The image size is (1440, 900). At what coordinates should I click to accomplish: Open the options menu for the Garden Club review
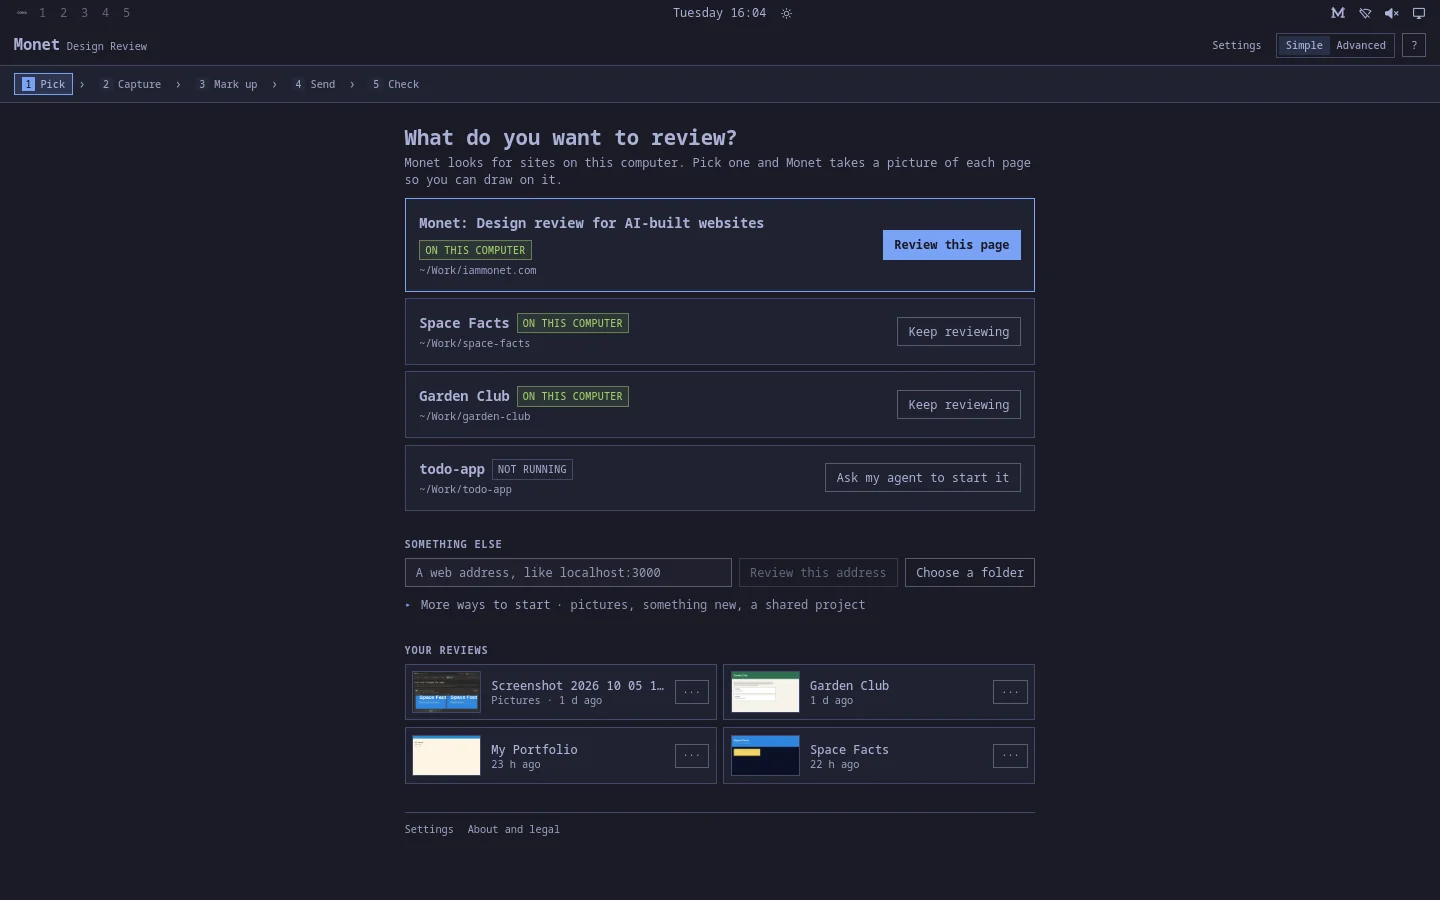pos(1010,692)
